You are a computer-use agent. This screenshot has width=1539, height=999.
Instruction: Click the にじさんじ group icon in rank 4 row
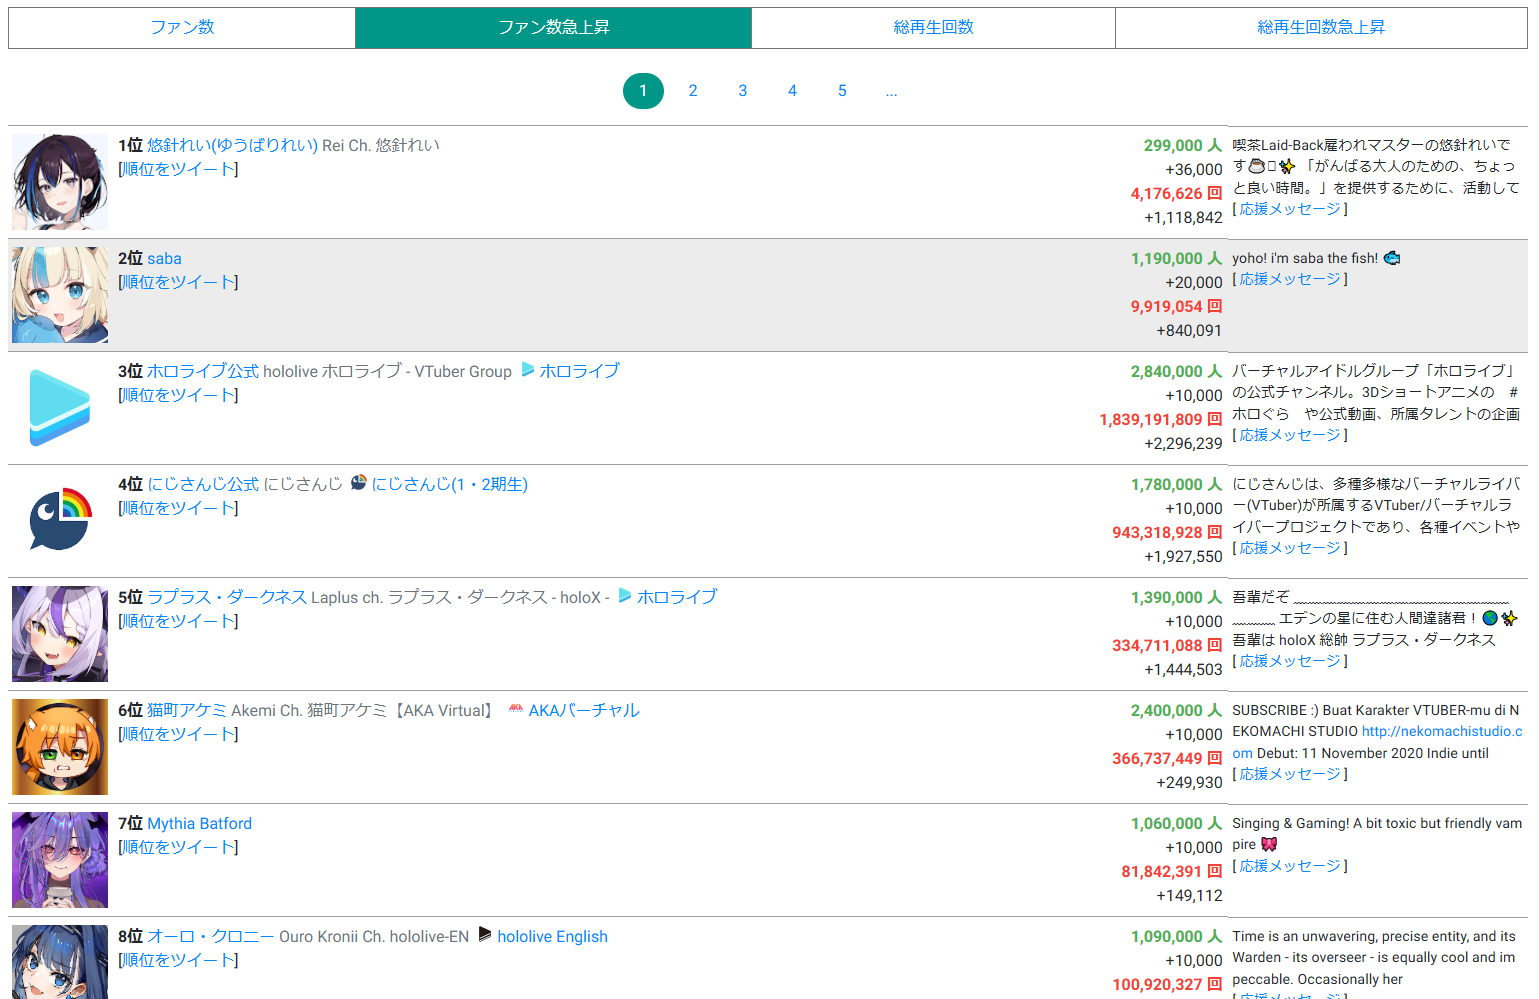point(359,482)
